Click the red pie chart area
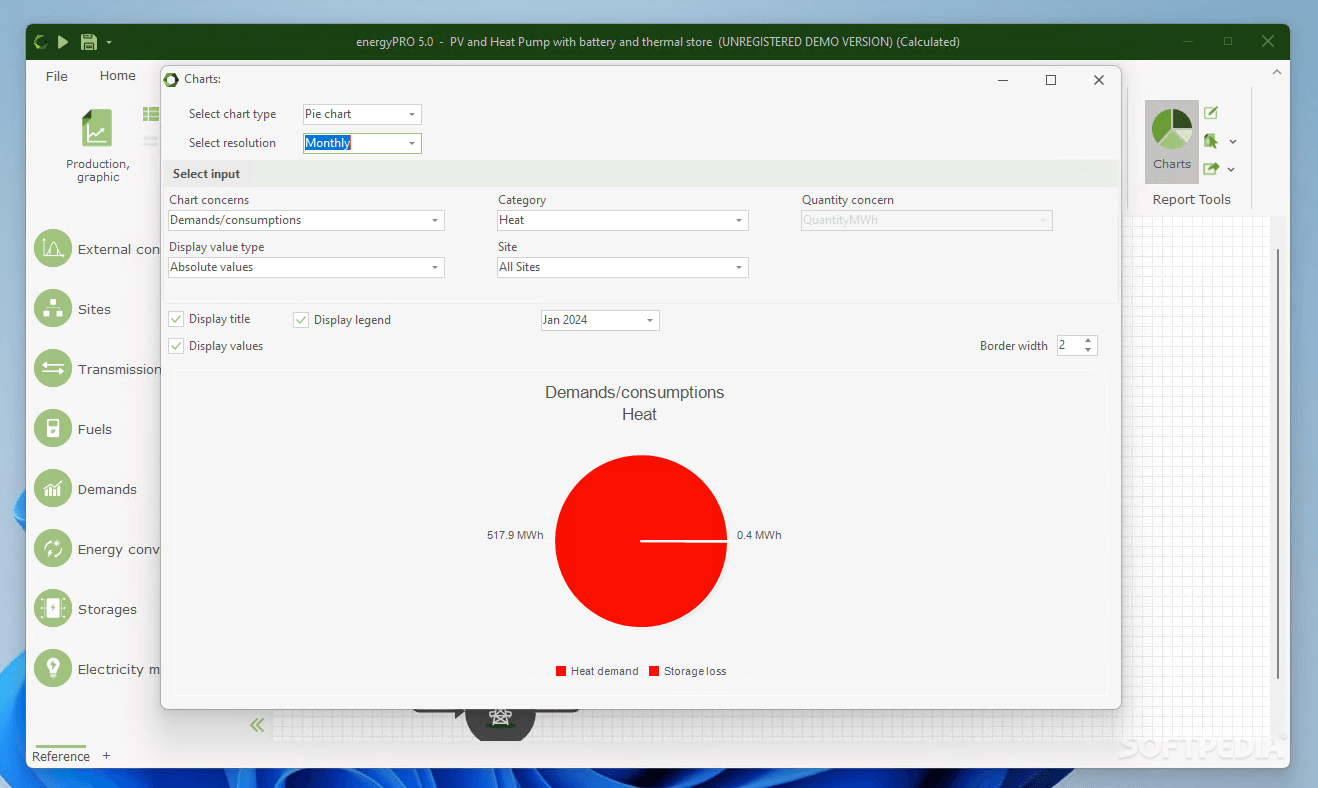This screenshot has height=788, width=1318. [x=641, y=541]
